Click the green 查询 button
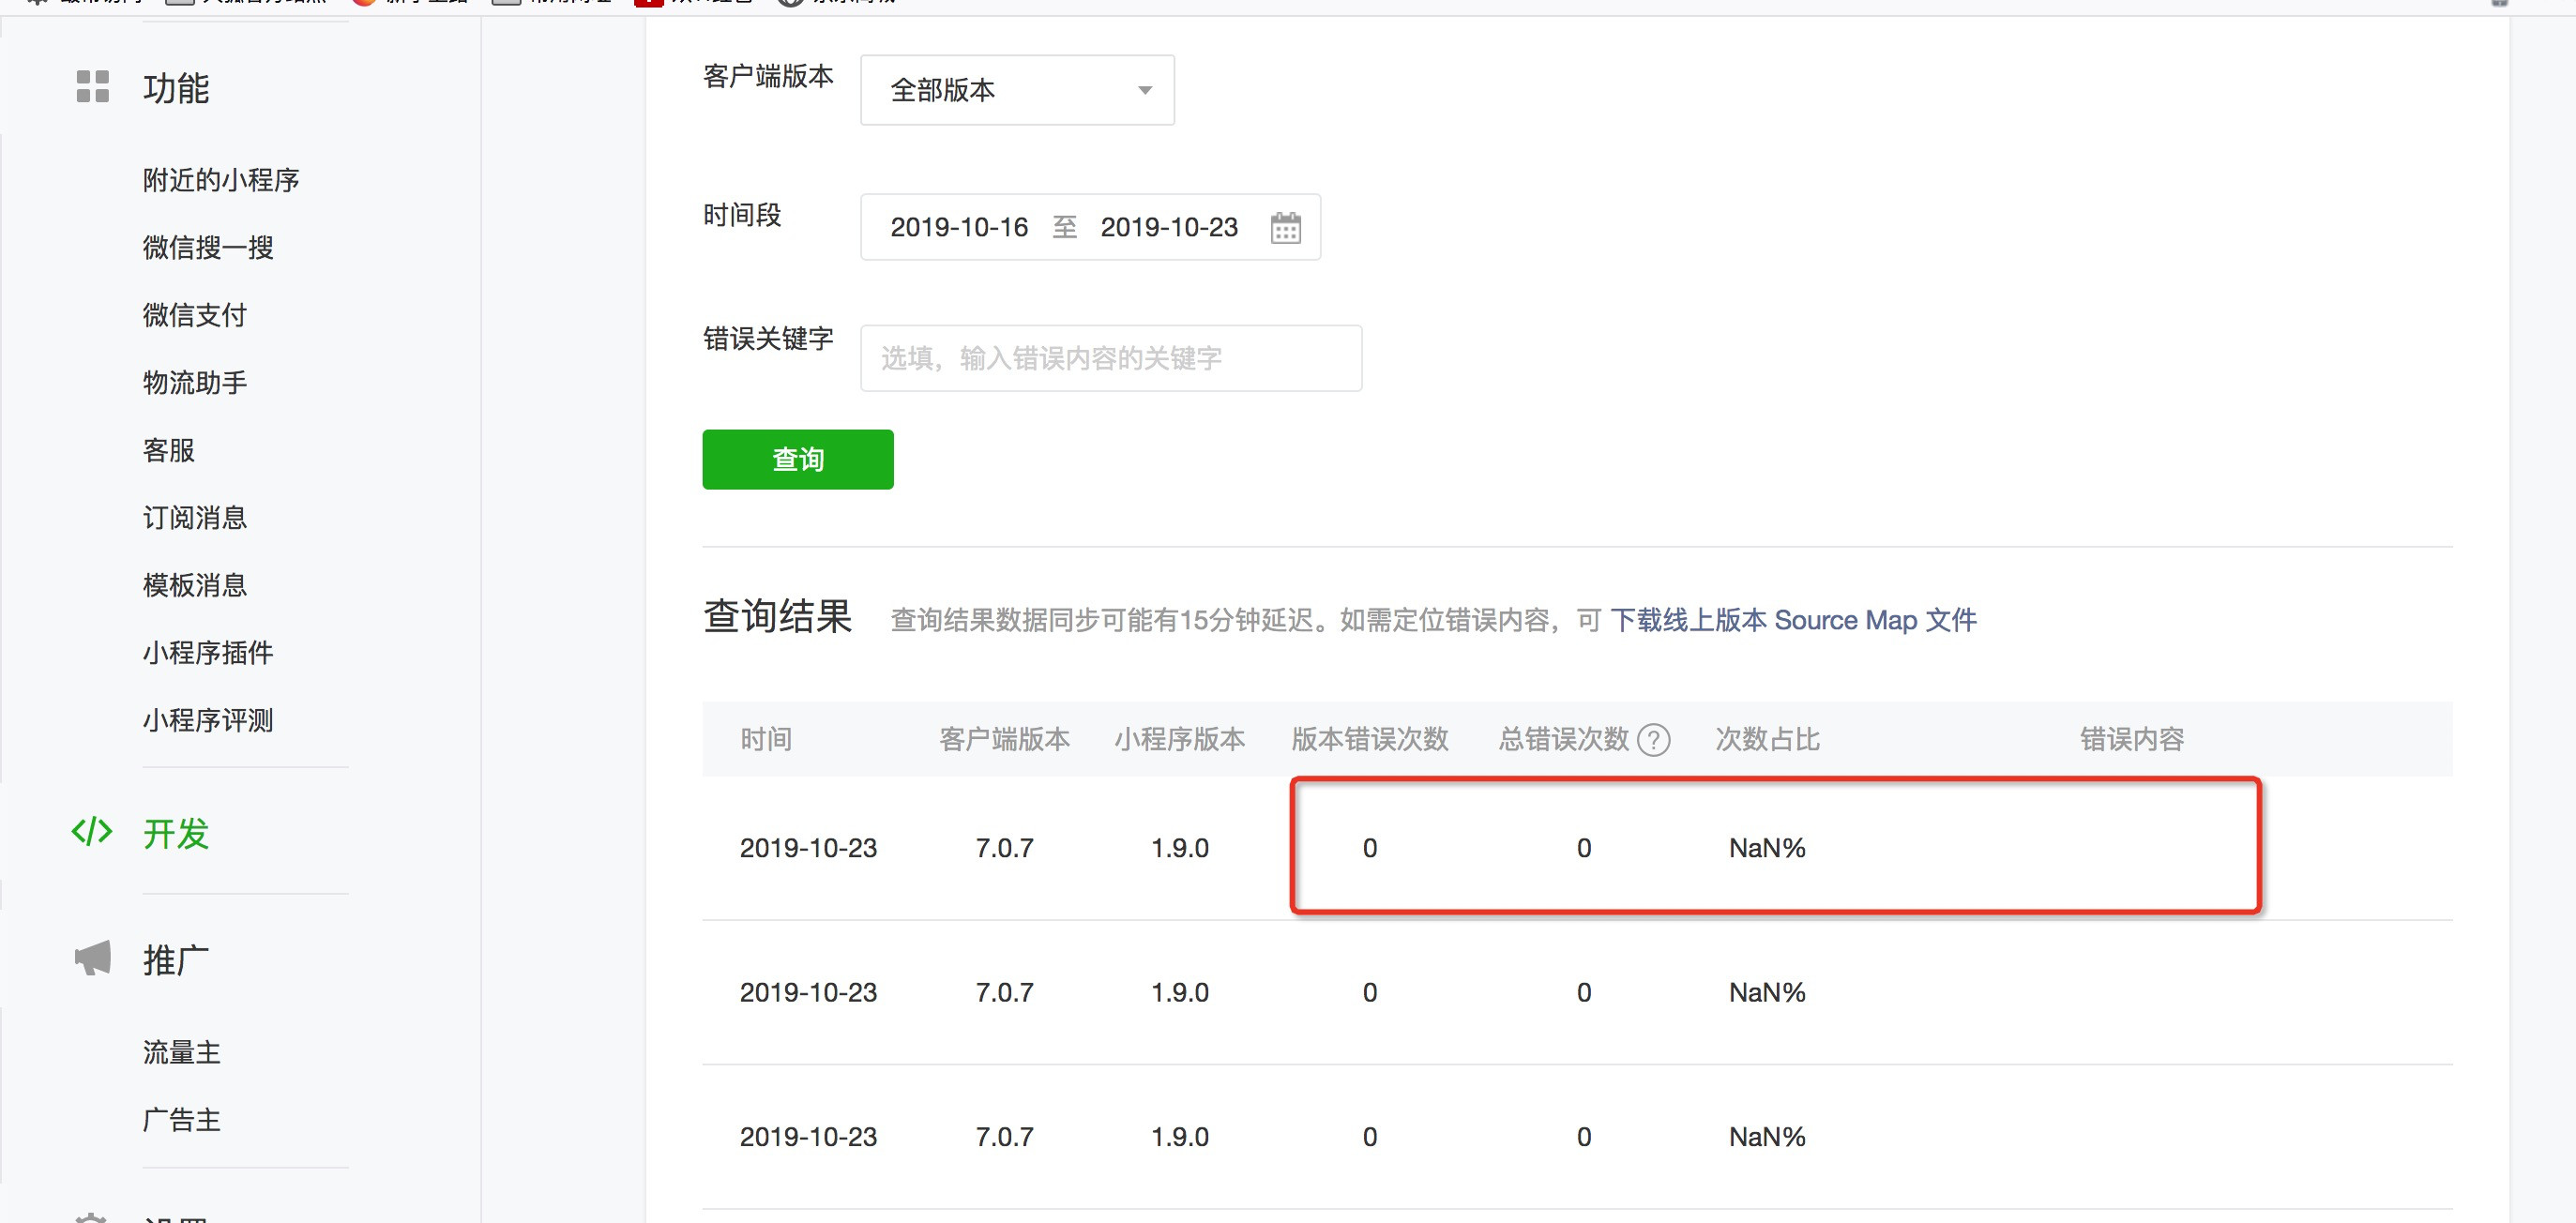 [798, 459]
